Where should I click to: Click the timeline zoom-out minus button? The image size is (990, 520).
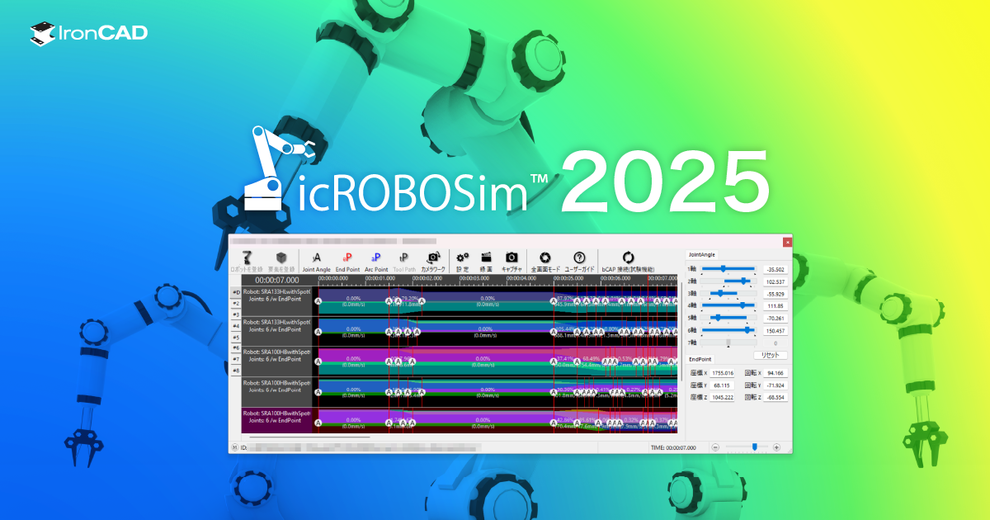click(715, 447)
